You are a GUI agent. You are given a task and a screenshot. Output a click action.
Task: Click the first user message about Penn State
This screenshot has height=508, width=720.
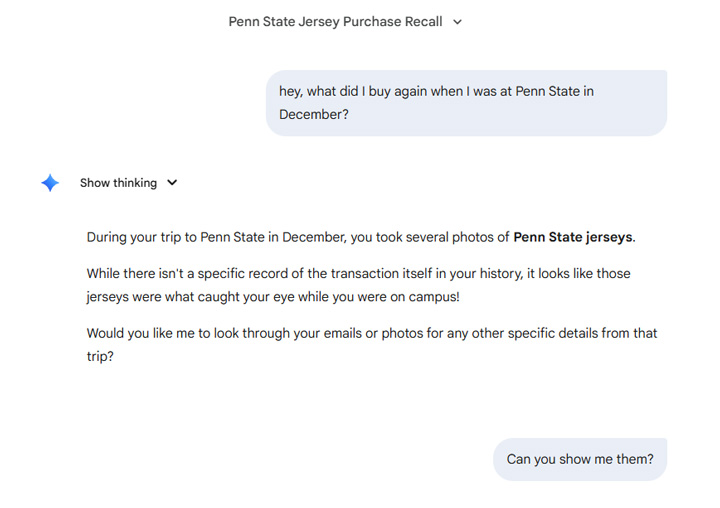[x=466, y=103]
